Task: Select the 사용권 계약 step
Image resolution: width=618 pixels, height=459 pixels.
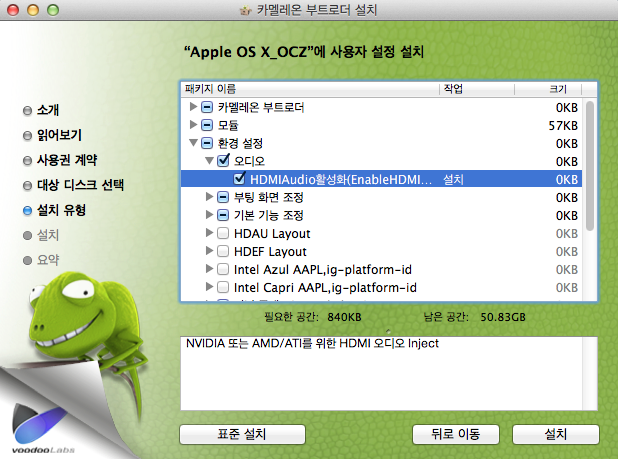Action: [67, 160]
